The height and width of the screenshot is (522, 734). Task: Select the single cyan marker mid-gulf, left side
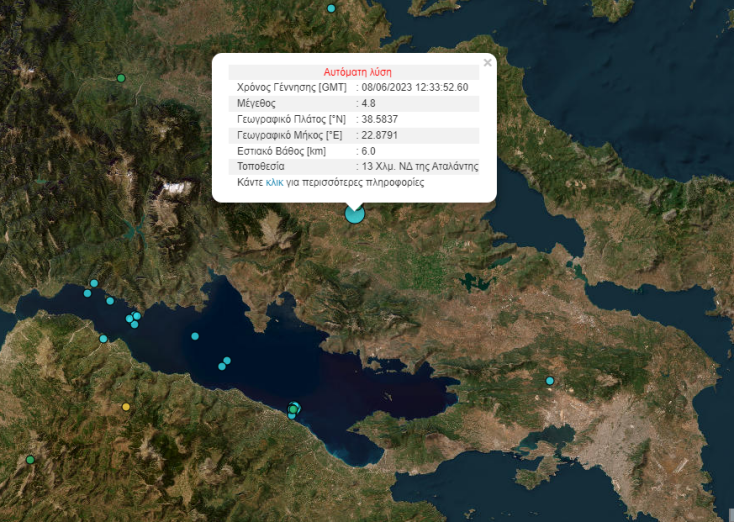[195, 336]
